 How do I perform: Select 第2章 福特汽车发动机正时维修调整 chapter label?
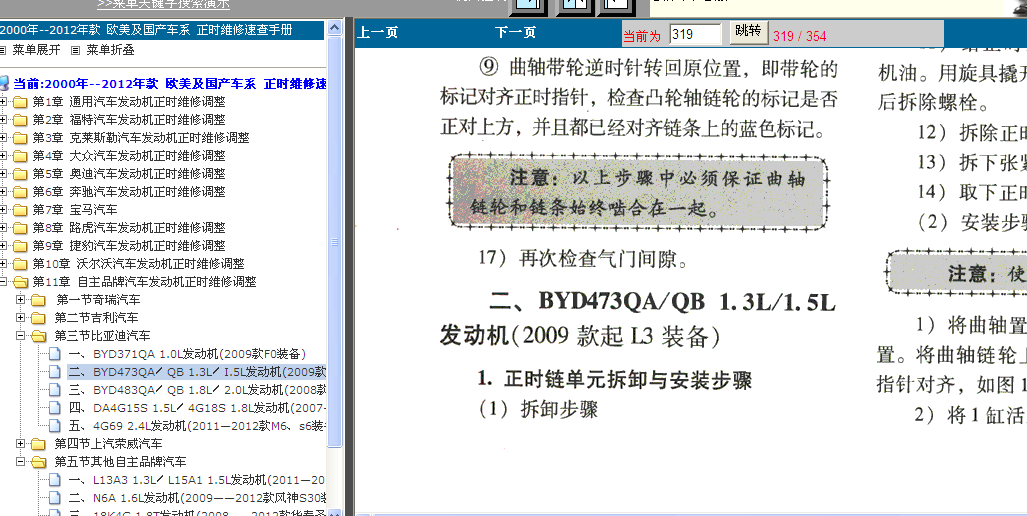pos(128,120)
